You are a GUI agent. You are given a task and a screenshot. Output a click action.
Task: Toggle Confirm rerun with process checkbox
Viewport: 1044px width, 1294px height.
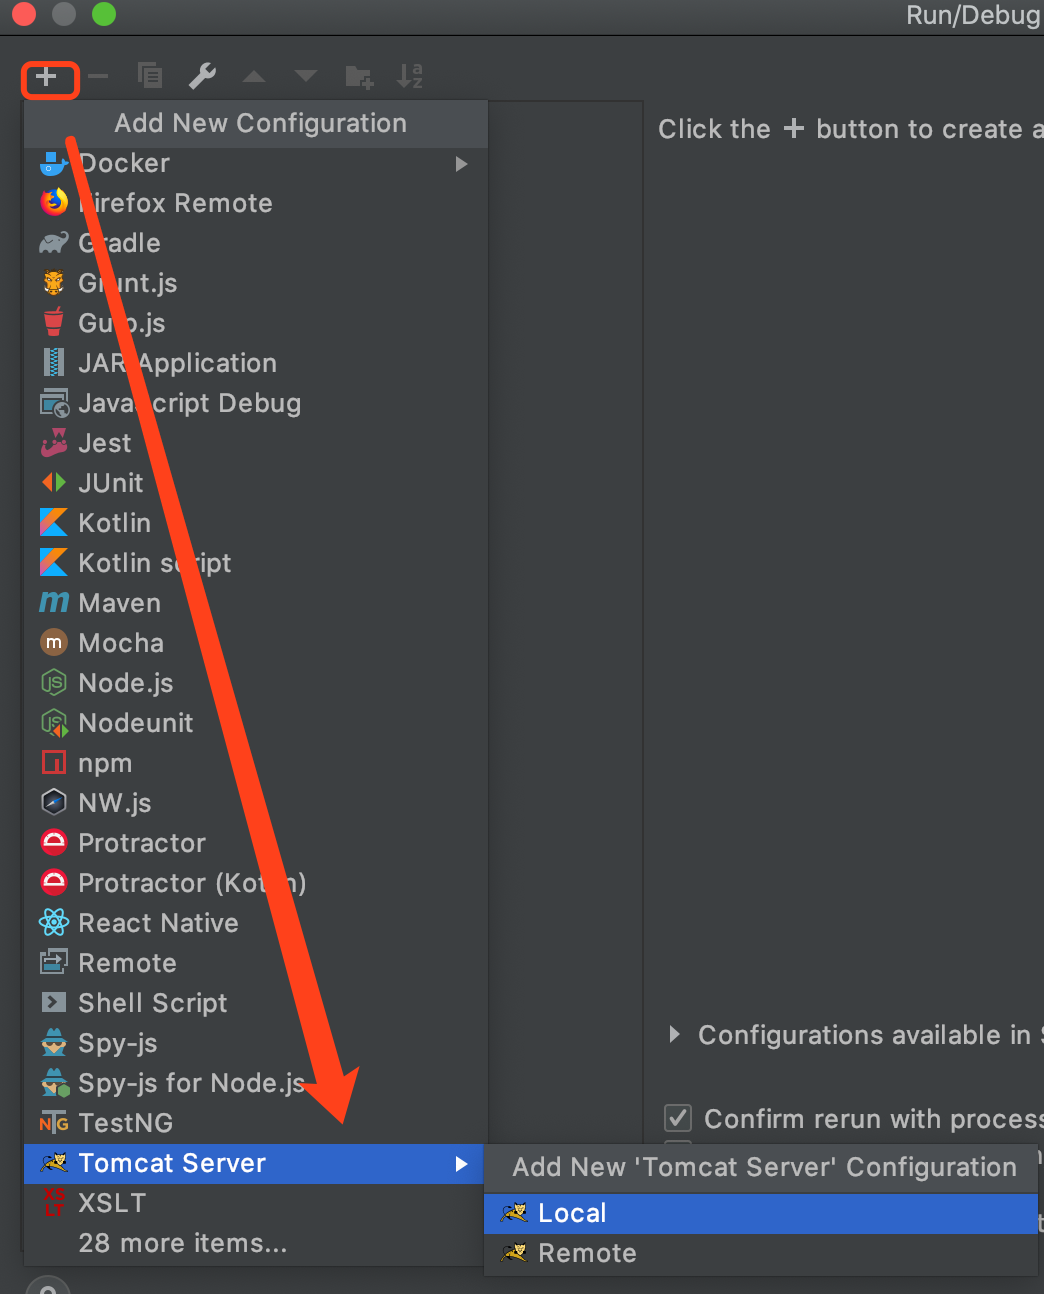pyautogui.click(x=678, y=1118)
